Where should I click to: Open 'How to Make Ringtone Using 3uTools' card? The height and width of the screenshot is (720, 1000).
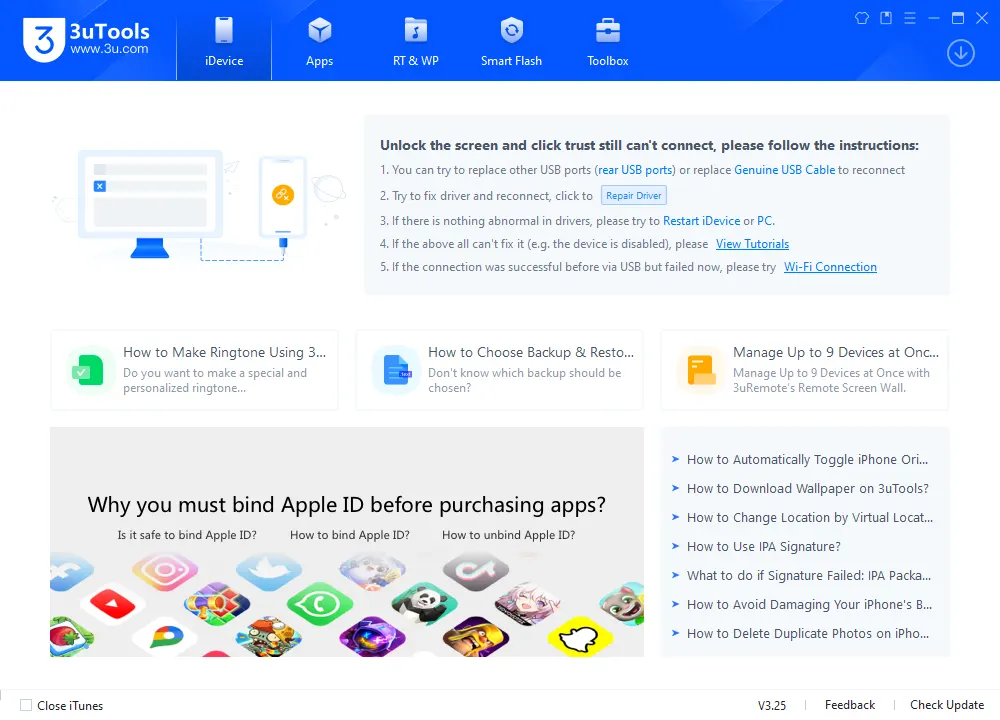click(194, 369)
